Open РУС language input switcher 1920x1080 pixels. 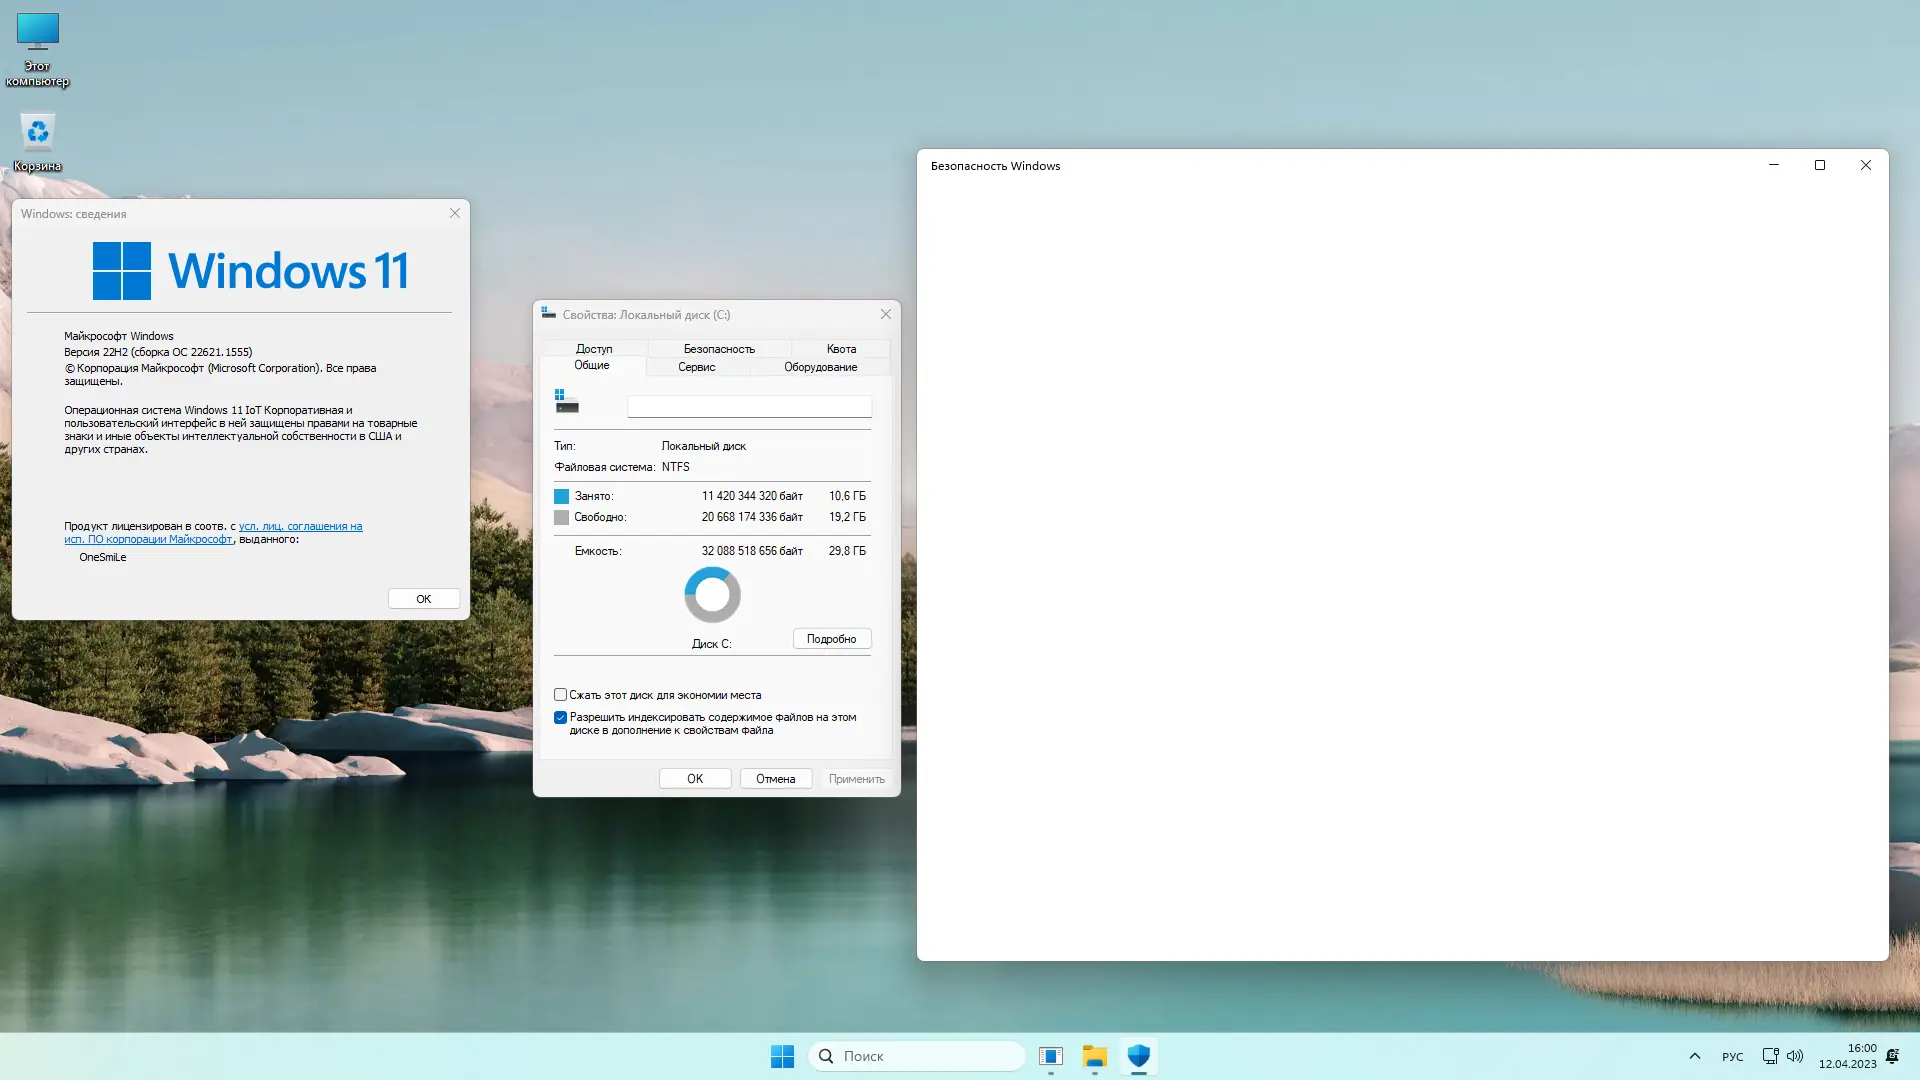tap(1732, 1057)
